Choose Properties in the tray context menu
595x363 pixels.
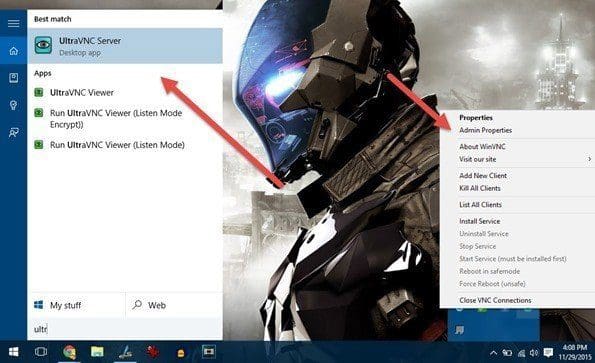click(x=476, y=118)
